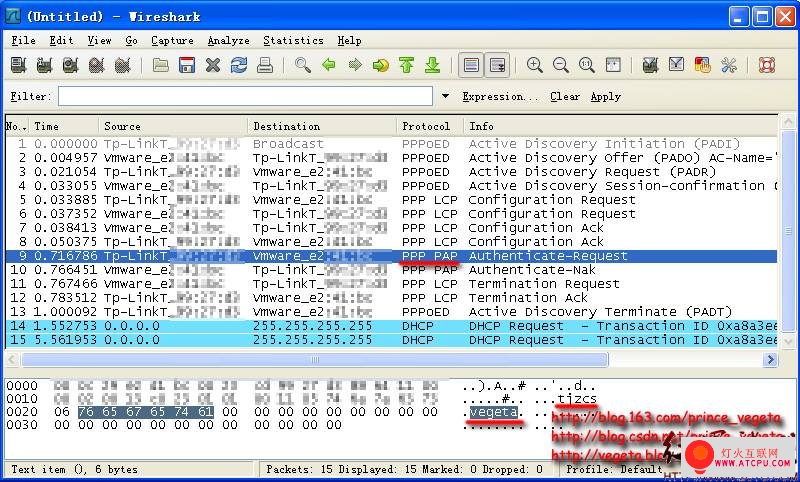Sort by Source column header

click(x=173, y=126)
